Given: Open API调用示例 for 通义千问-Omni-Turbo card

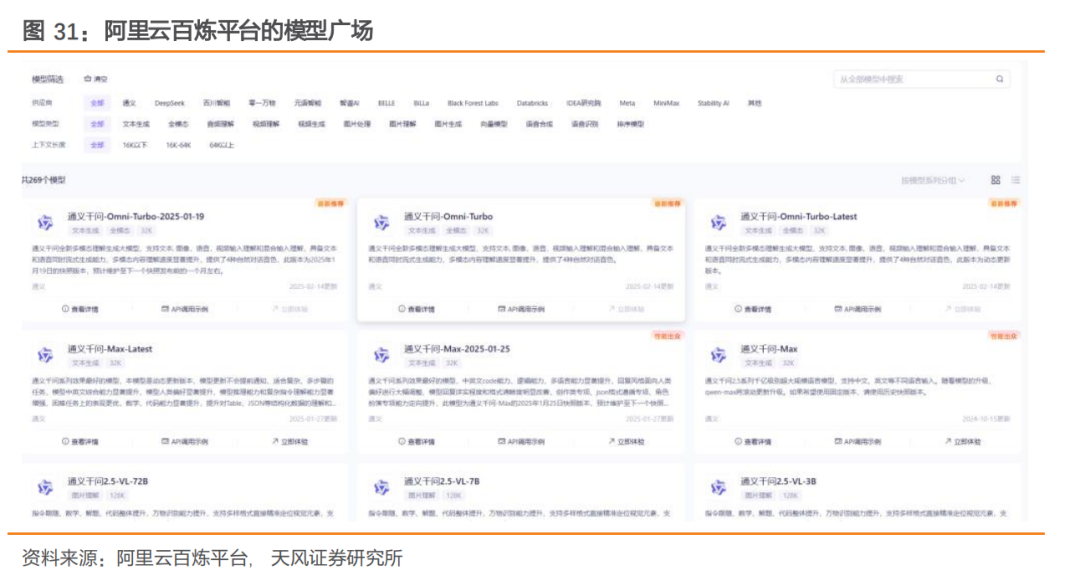Looking at the screenshot, I should (x=521, y=309).
